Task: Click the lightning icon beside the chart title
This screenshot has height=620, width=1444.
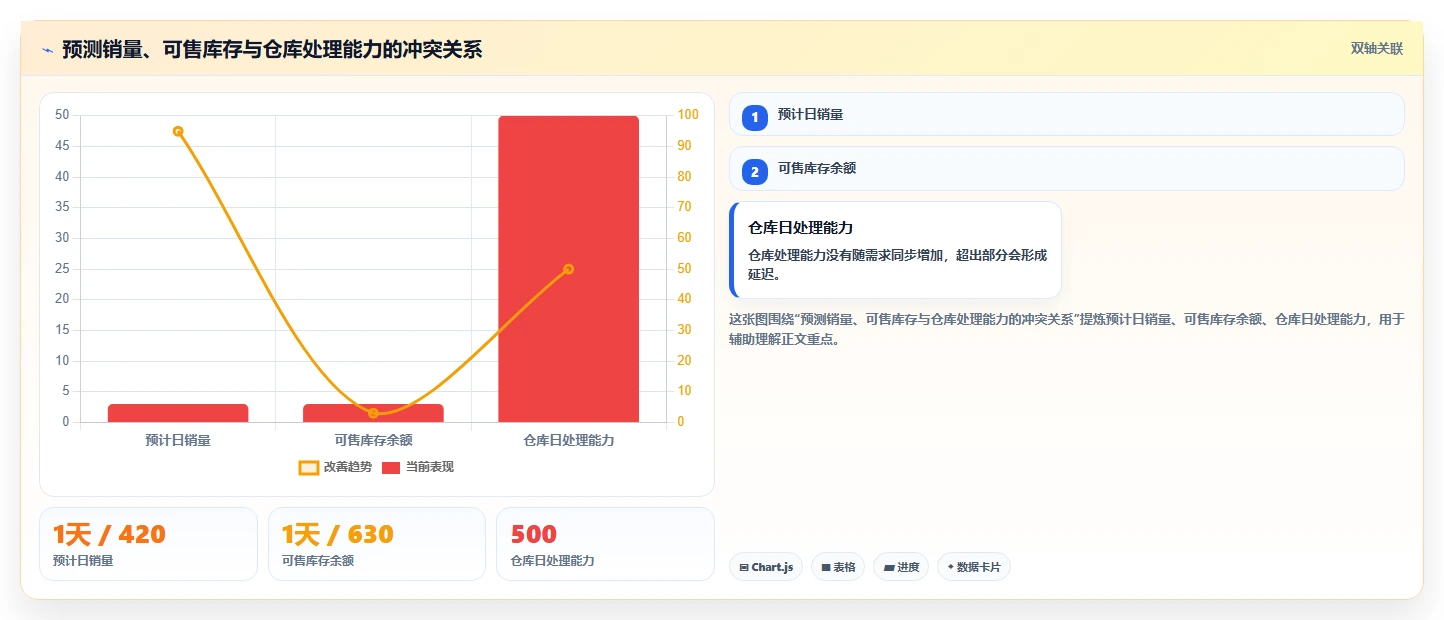Action: 47,49
